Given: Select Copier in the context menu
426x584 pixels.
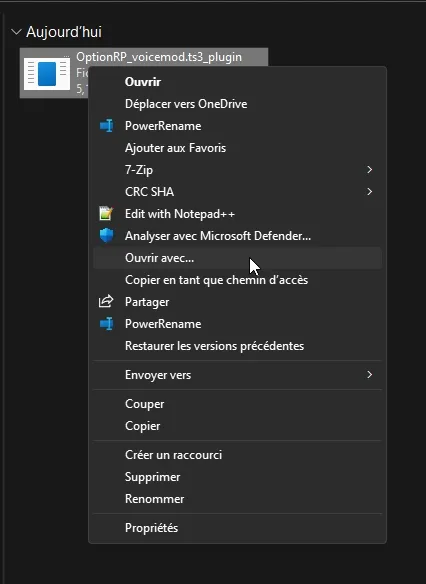Looking at the screenshot, I should 237,426.
